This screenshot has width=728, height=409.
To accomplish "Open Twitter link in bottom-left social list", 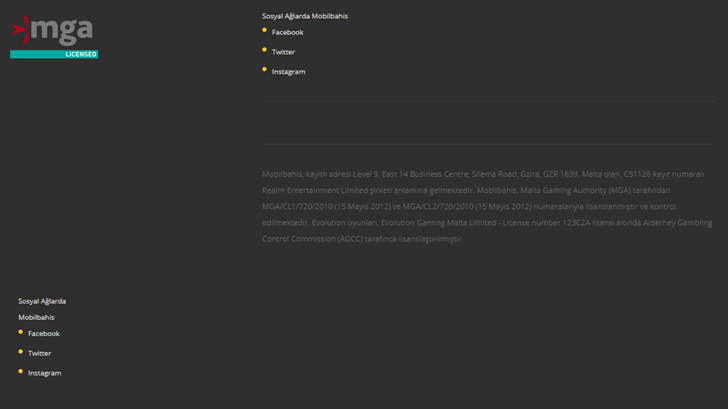I will pos(39,353).
